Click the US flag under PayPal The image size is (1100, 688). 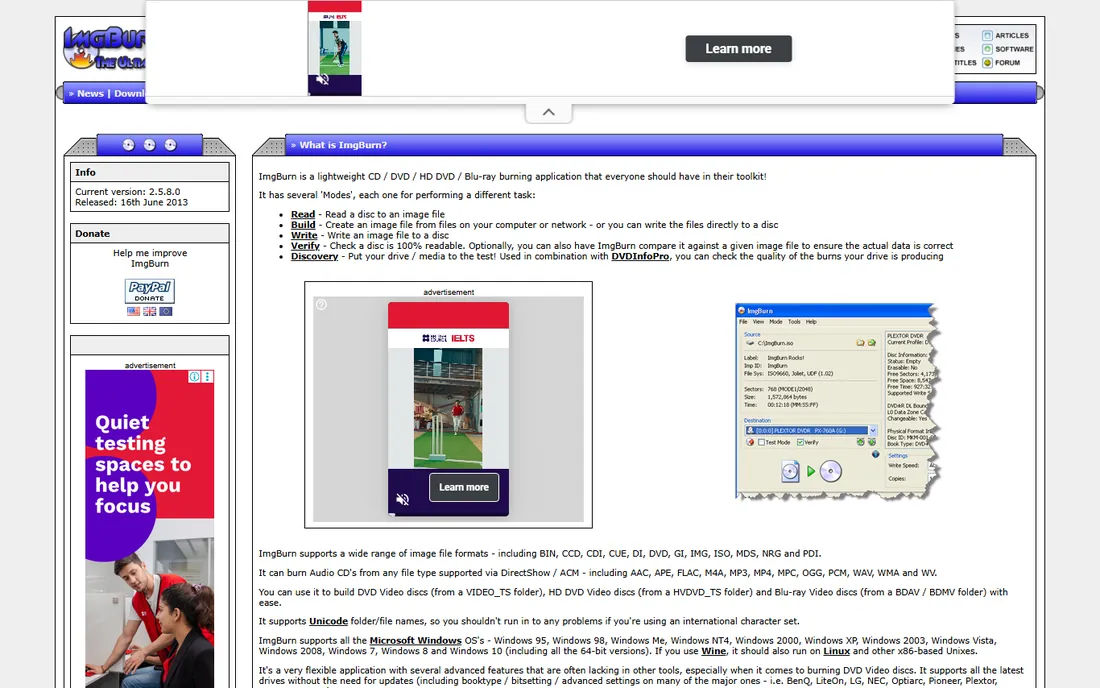click(133, 311)
